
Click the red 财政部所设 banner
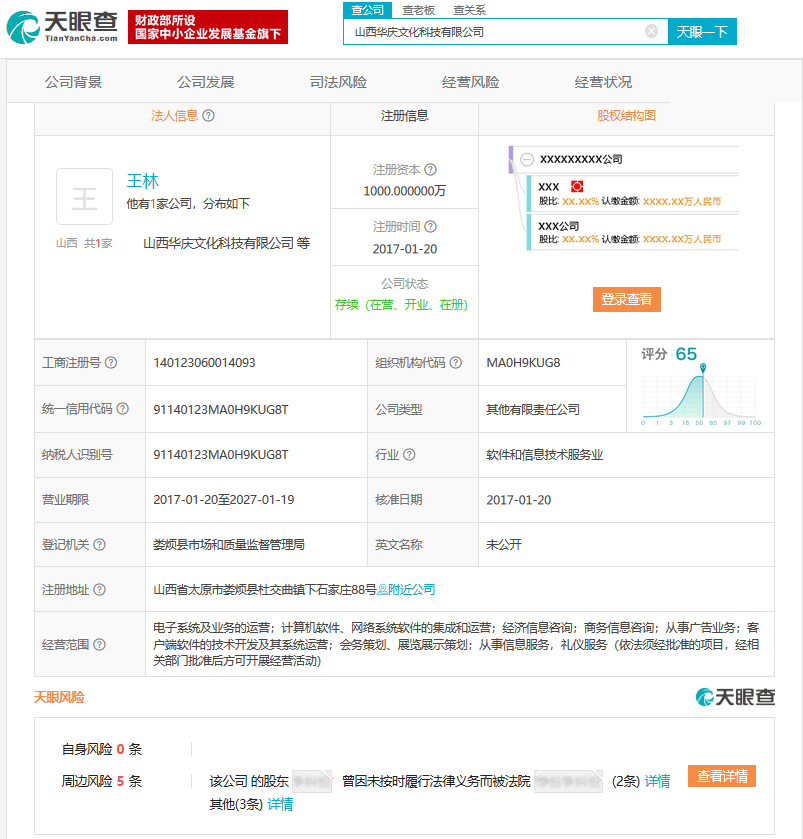(208, 27)
